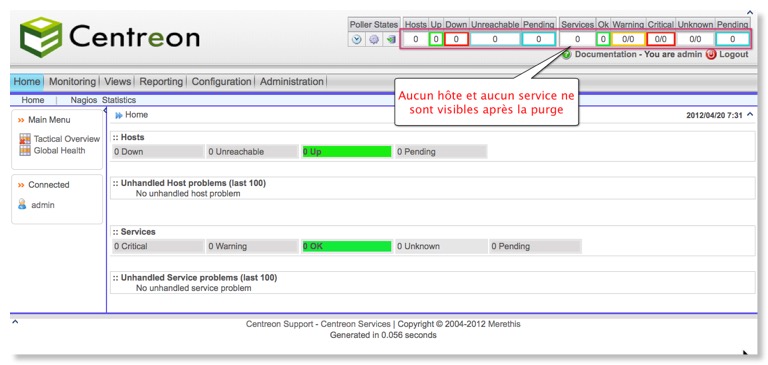Screen dimensions: 768x365
Task: Open the Configuration tab
Action: [221, 82]
